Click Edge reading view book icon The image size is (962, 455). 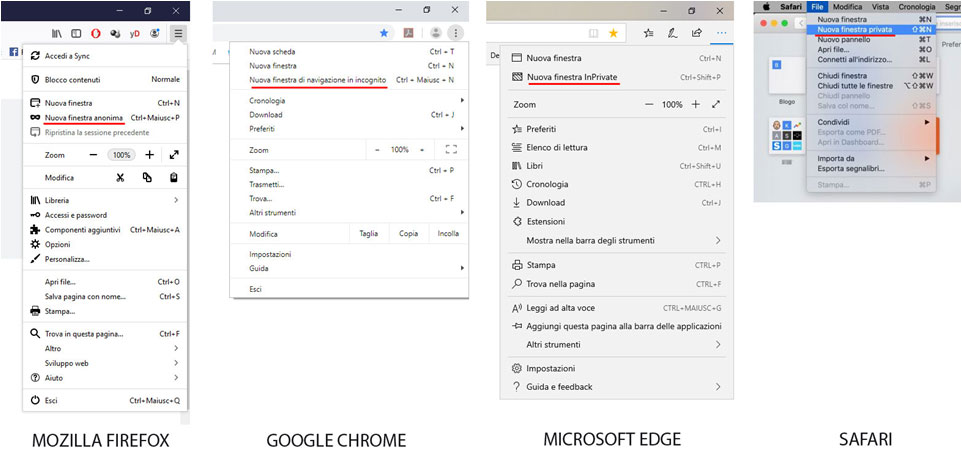[x=593, y=34]
